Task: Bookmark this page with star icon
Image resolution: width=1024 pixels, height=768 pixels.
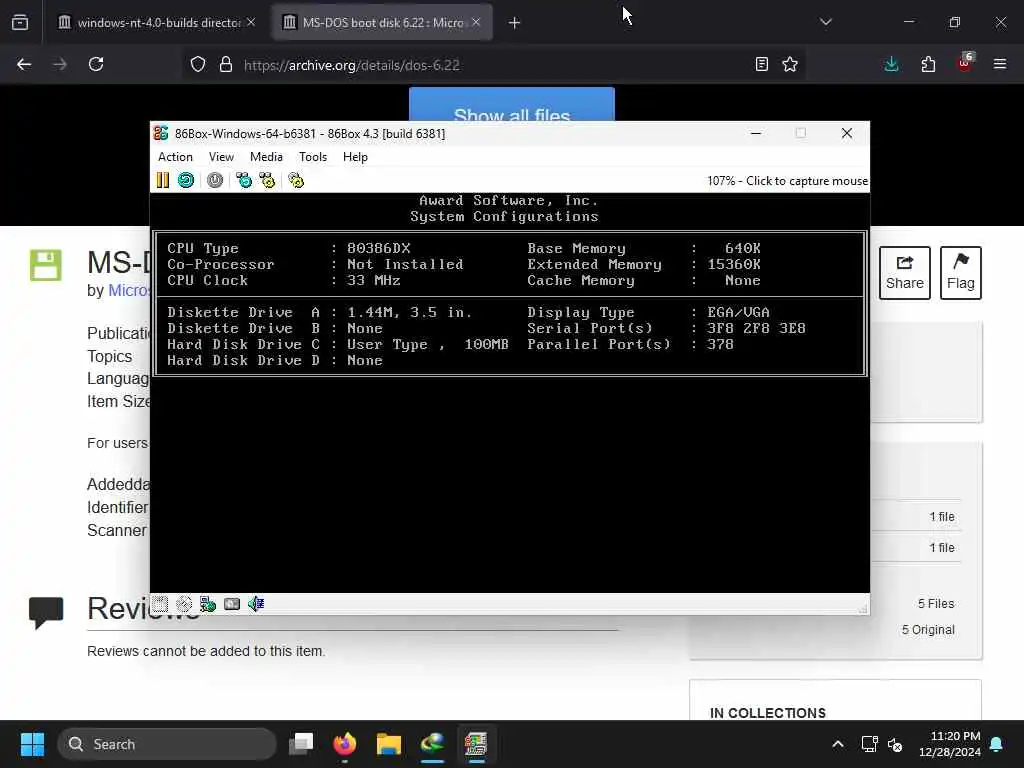Action: (790, 64)
